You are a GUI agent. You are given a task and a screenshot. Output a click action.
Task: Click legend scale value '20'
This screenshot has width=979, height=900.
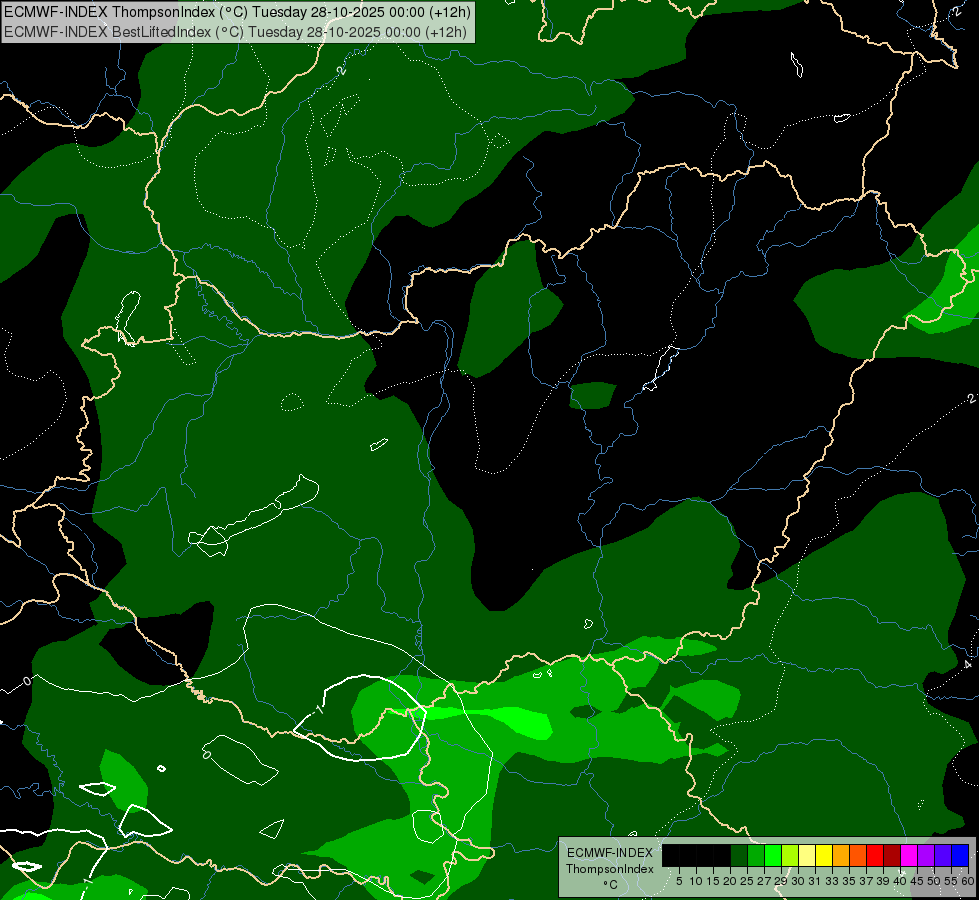(731, 881)
